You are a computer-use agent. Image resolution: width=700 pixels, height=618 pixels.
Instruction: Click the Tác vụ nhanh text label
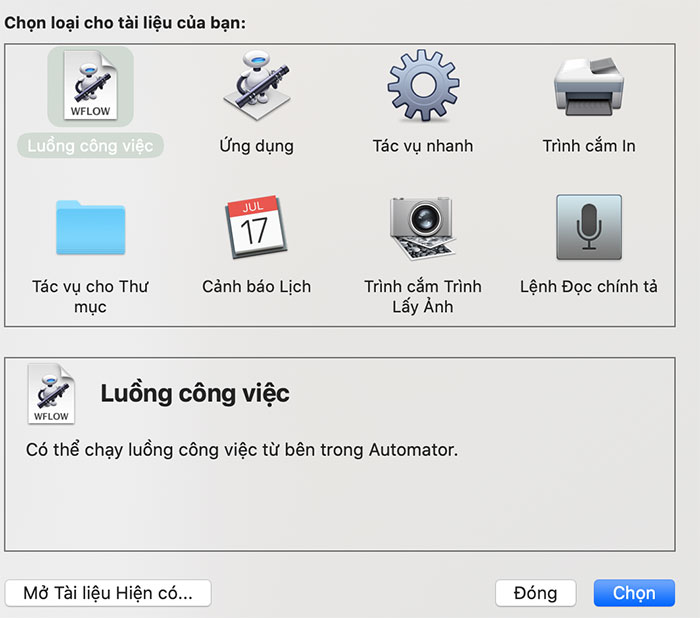pos(423,146)
